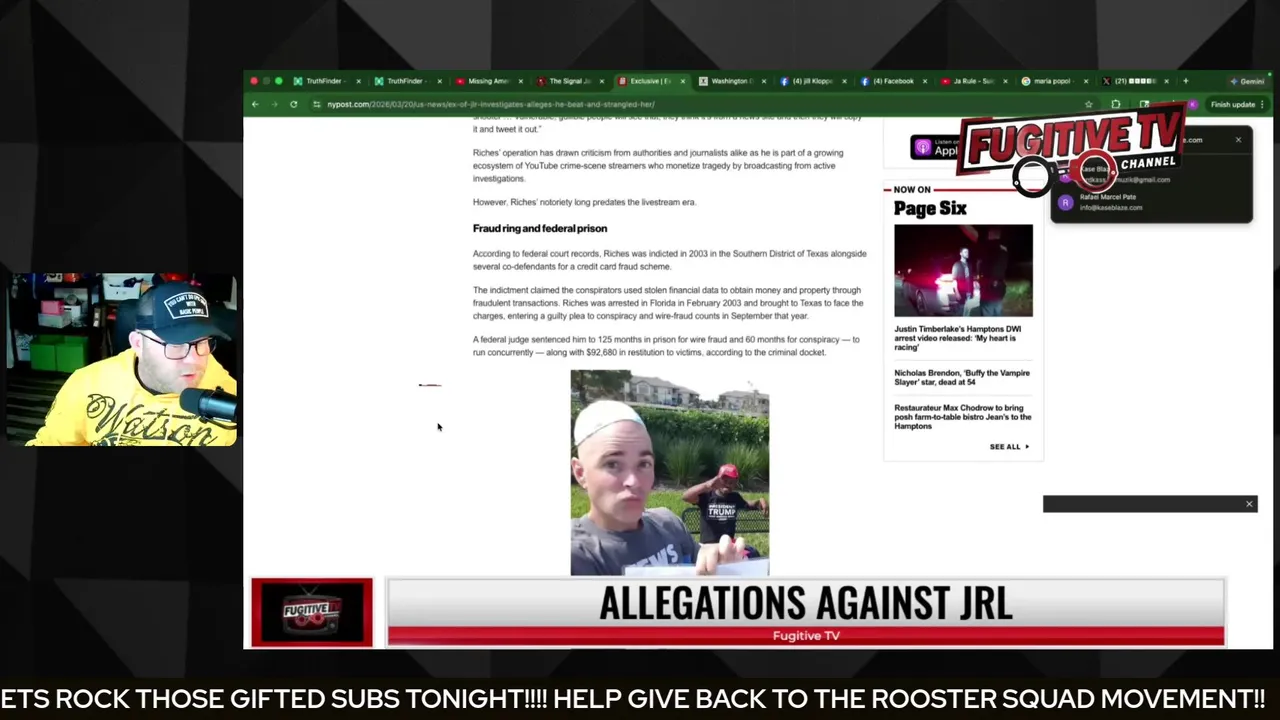The height and width of the screenshot is (720, 1280).
Task: Click the Gemini button in tab bar
Action: 1247,81
